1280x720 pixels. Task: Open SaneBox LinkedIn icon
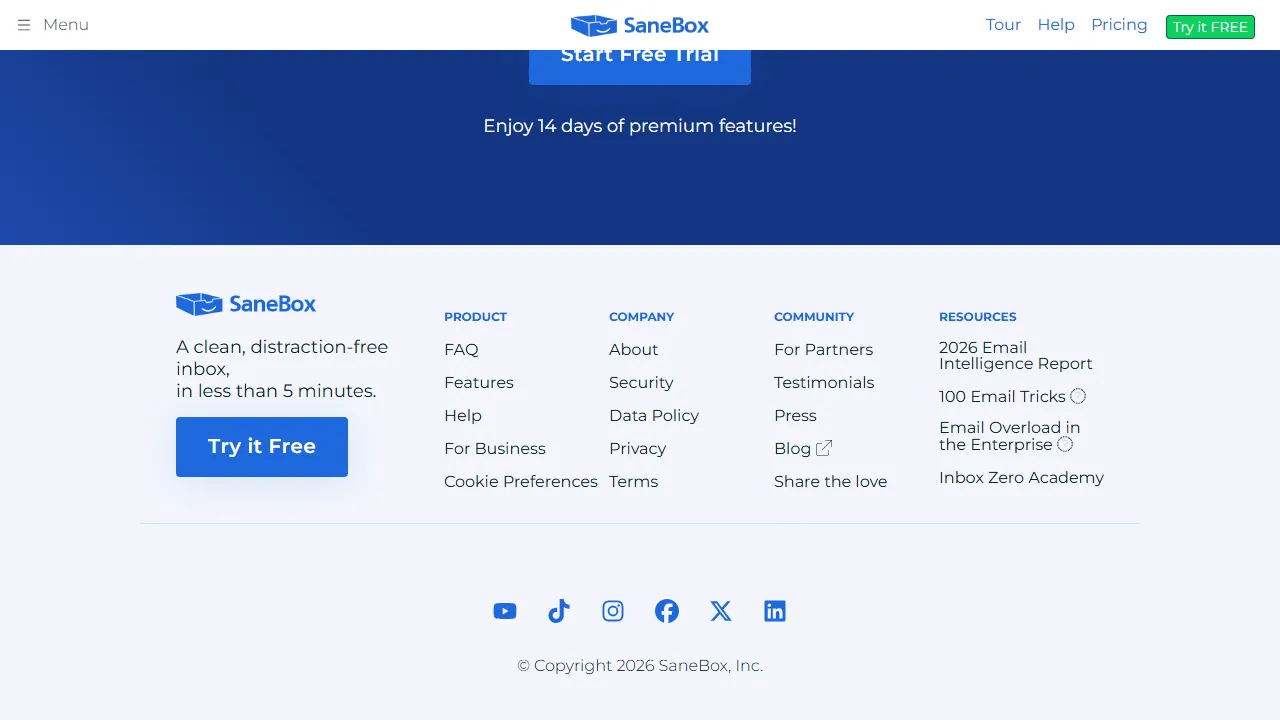coord(775,611)
